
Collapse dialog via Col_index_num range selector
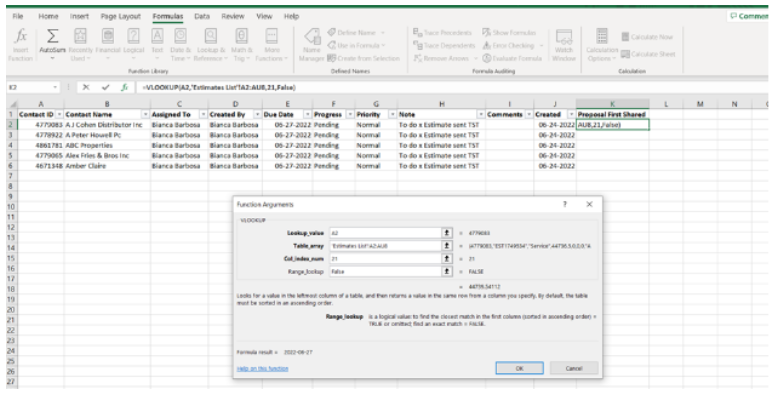(447, 258)
